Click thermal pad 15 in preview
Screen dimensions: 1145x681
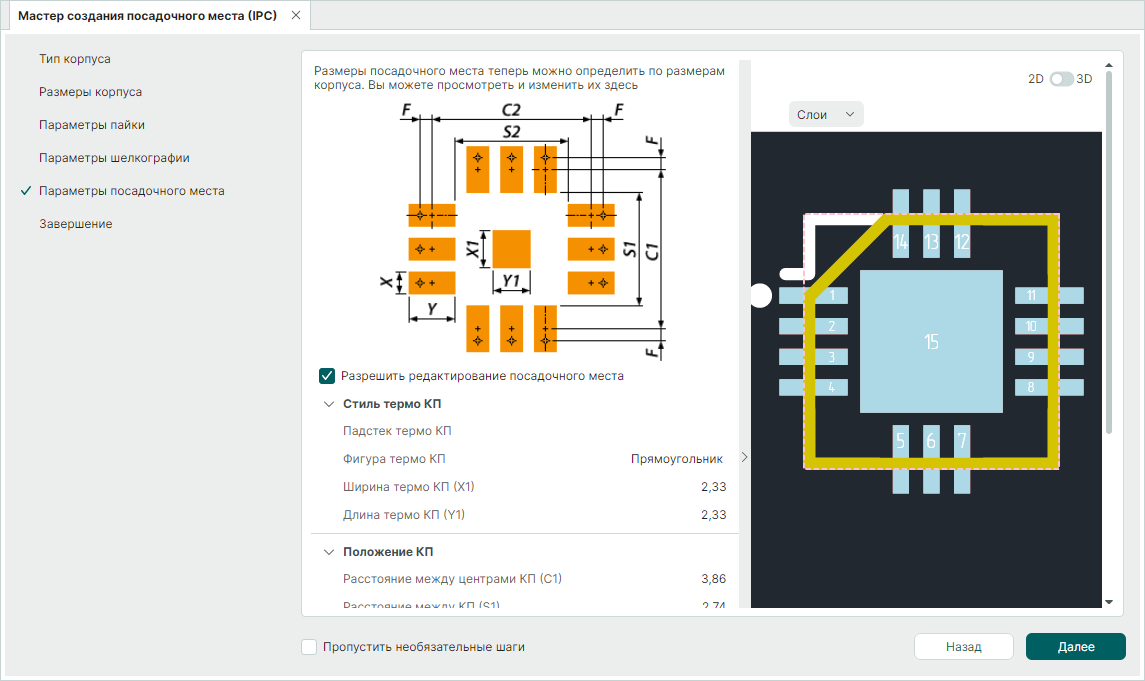click(931, 342)
